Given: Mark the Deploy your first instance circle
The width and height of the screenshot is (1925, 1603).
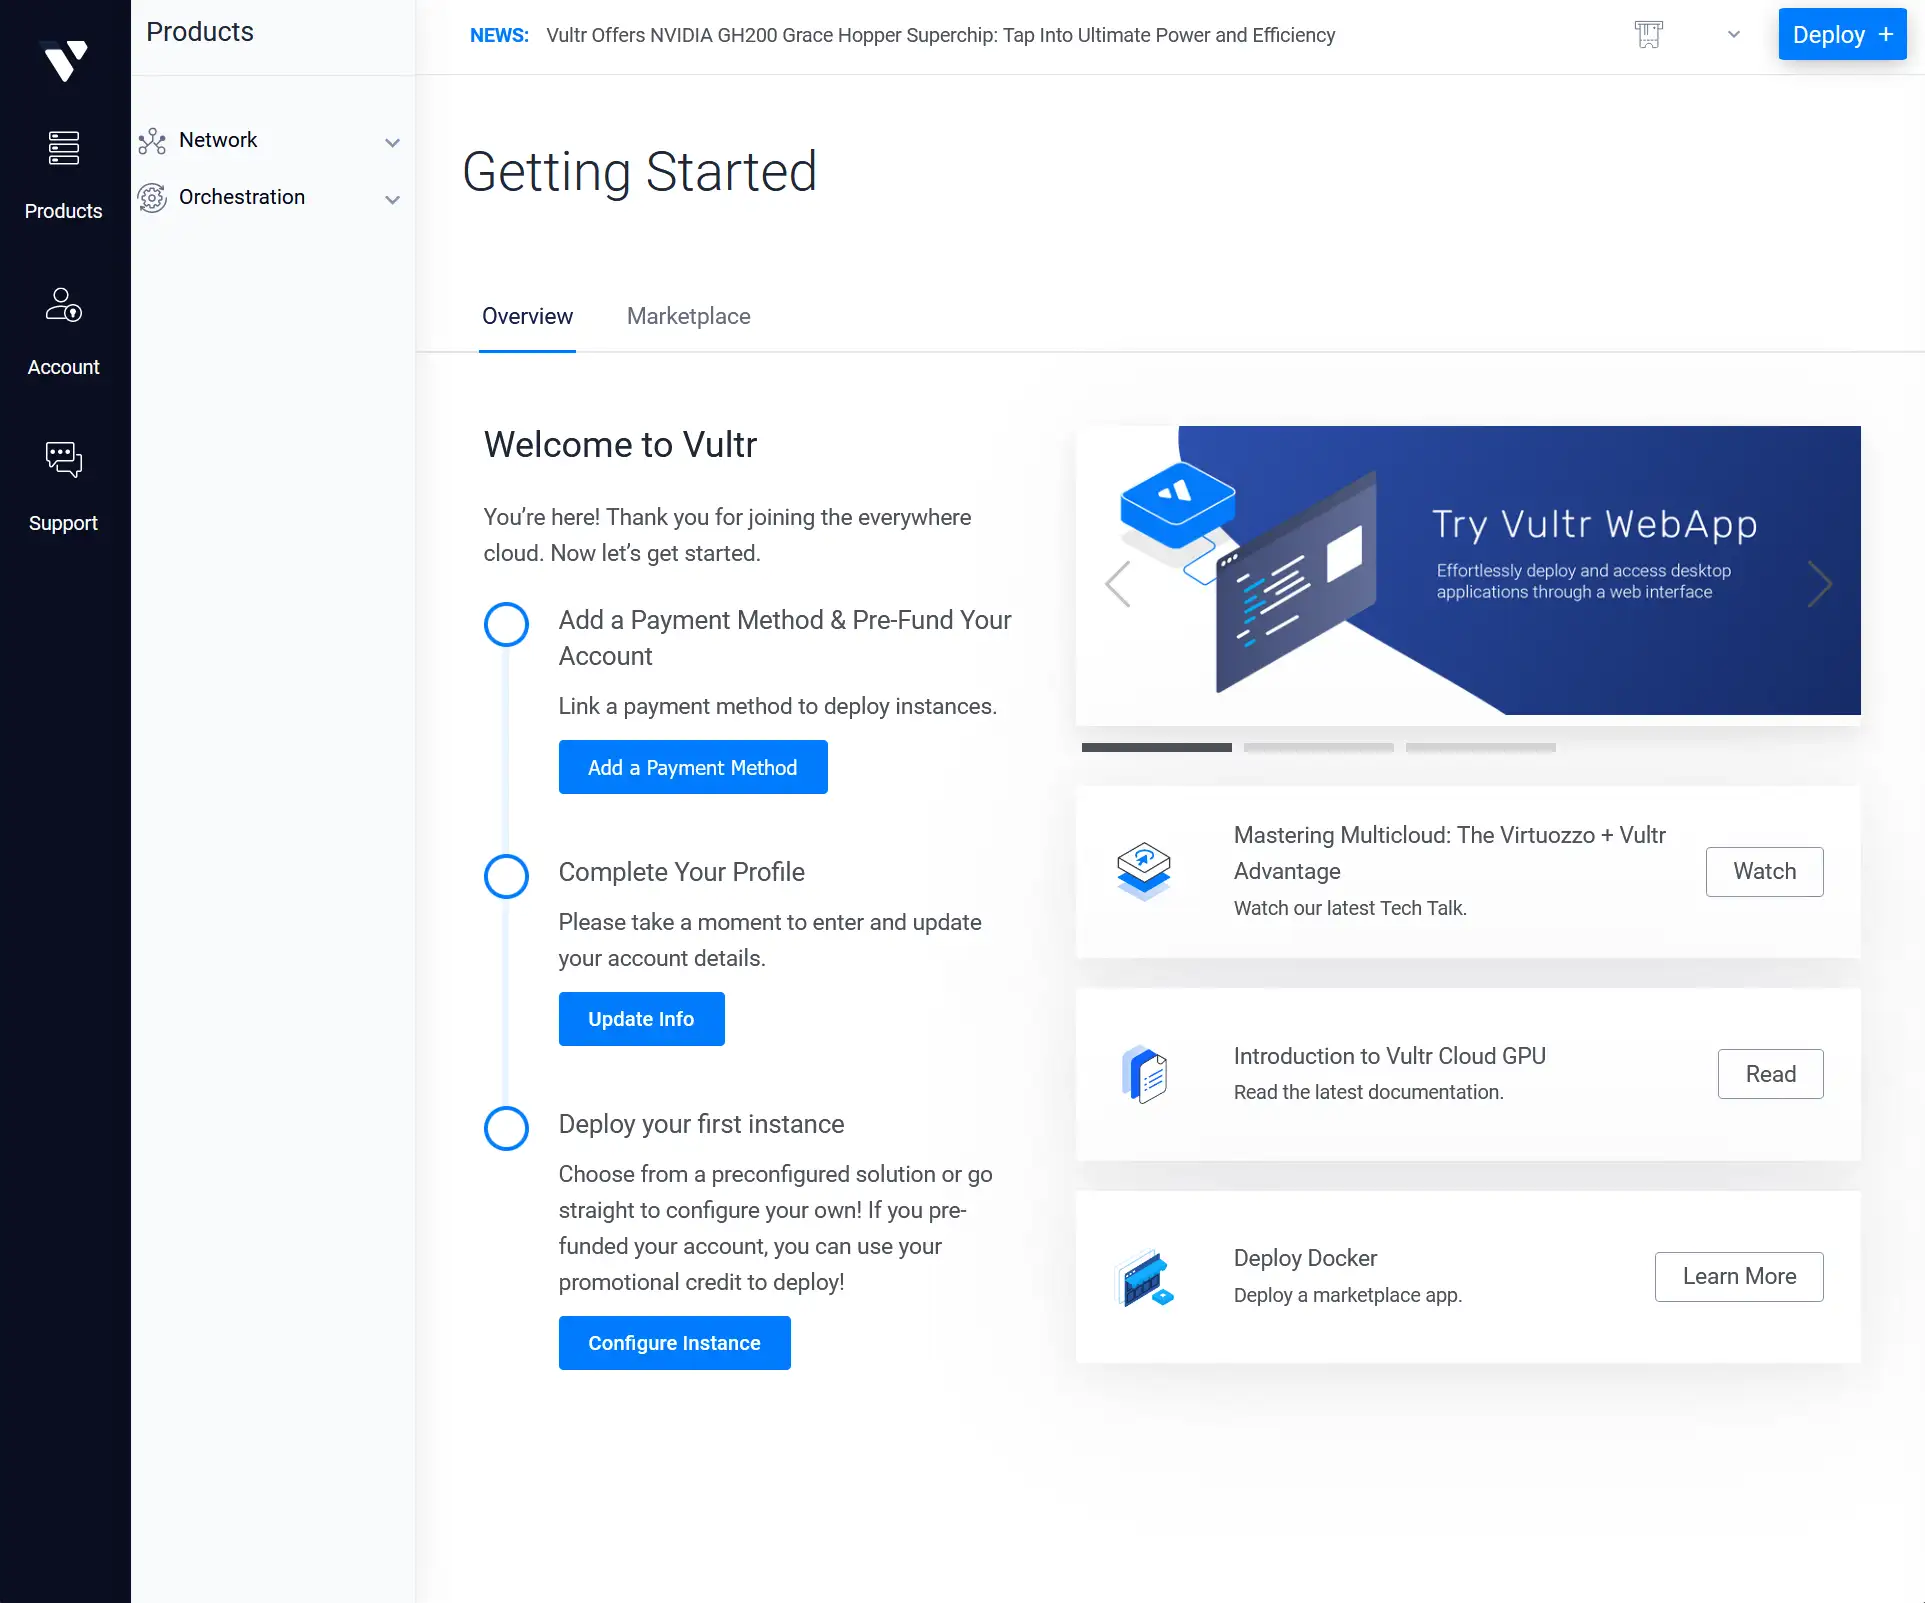Looking at the screenshot, I should (506, 1128).
